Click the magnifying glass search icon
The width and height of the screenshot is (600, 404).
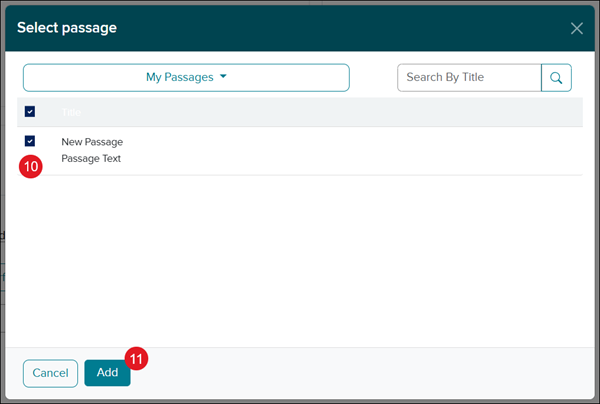point(556,78)
